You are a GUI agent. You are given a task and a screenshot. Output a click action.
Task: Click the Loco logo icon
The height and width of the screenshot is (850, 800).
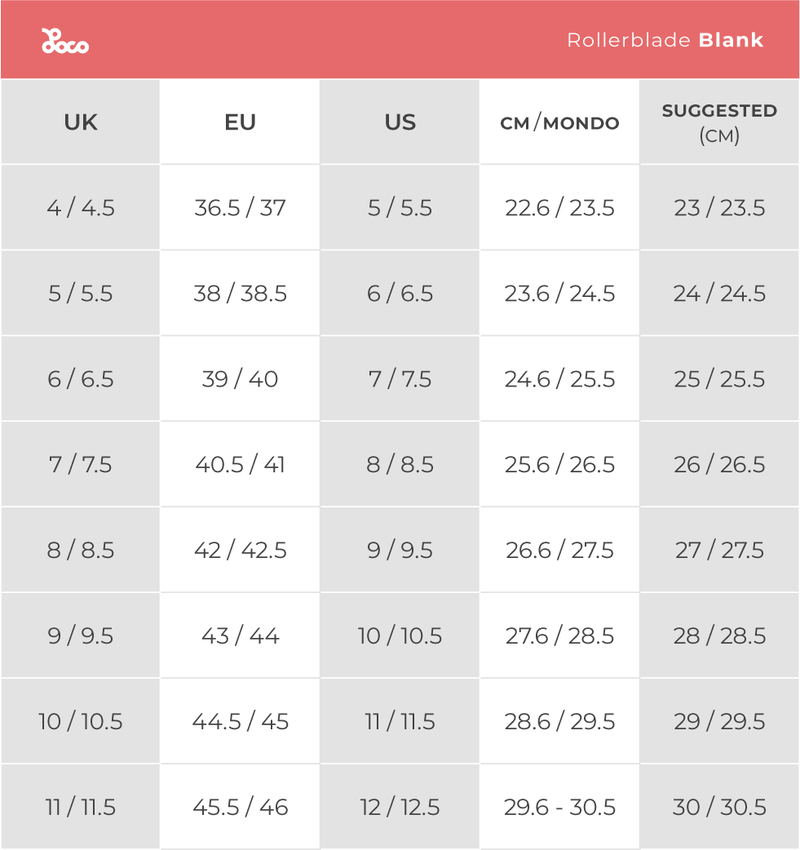pyautogui.click(x=65, y=41)
